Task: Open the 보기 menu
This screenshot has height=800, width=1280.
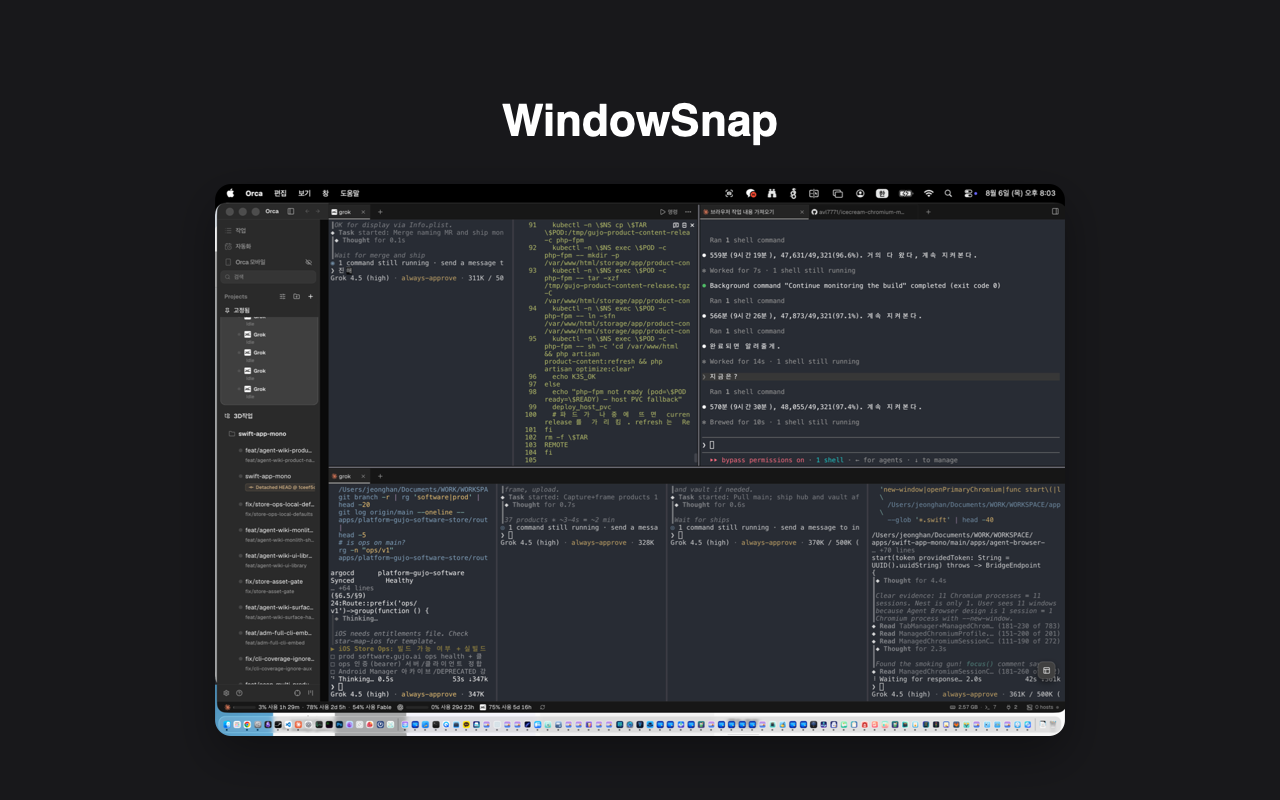Action: pyautogui.click(x=304, y=193)
